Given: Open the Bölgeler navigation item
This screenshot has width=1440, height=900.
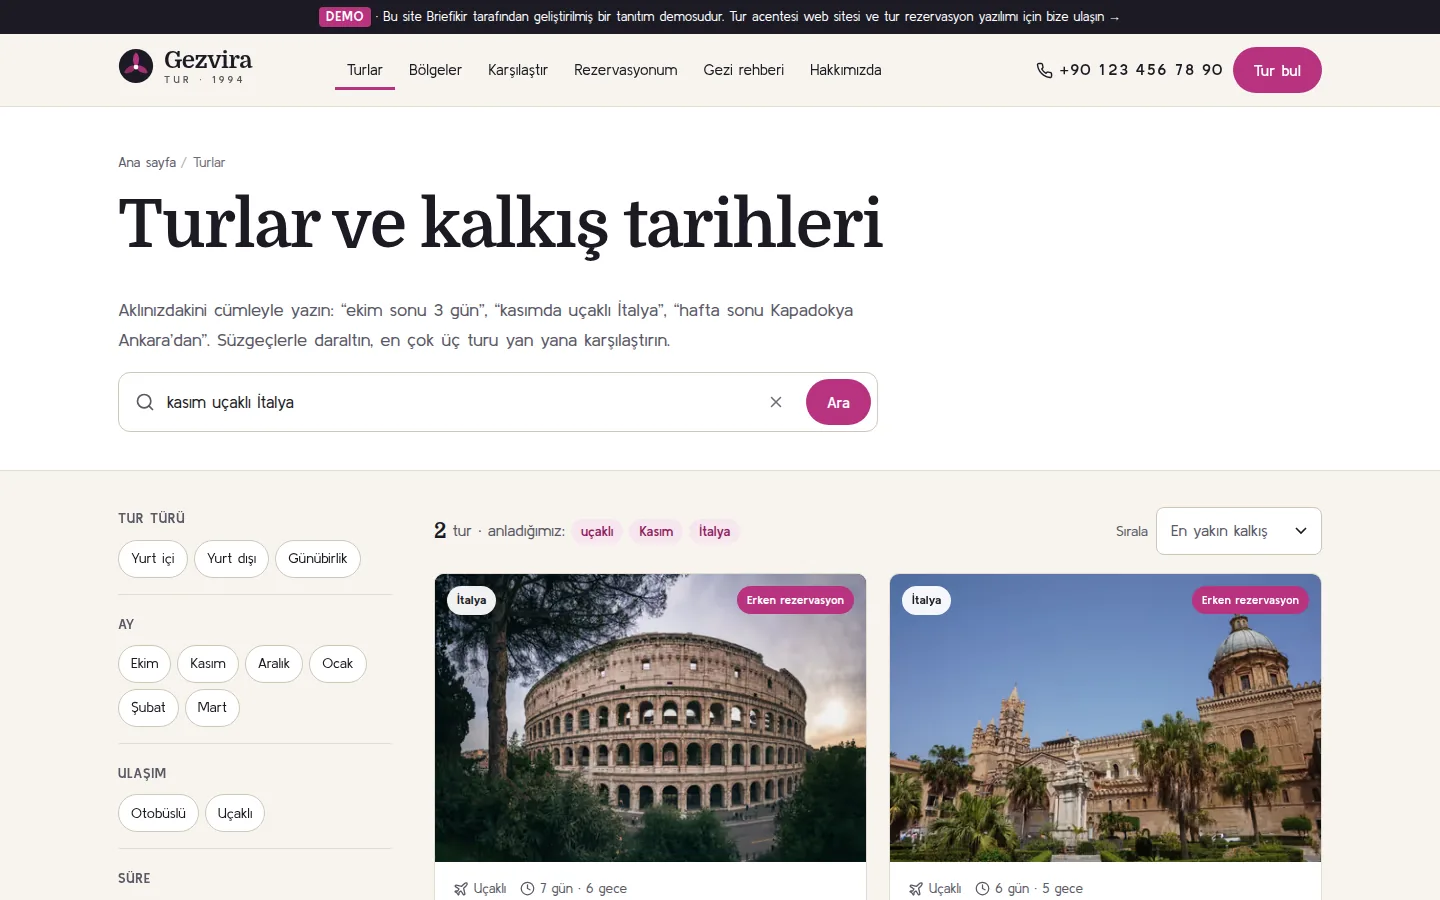Looking at the screenshot, I should [x=435, y=70].
